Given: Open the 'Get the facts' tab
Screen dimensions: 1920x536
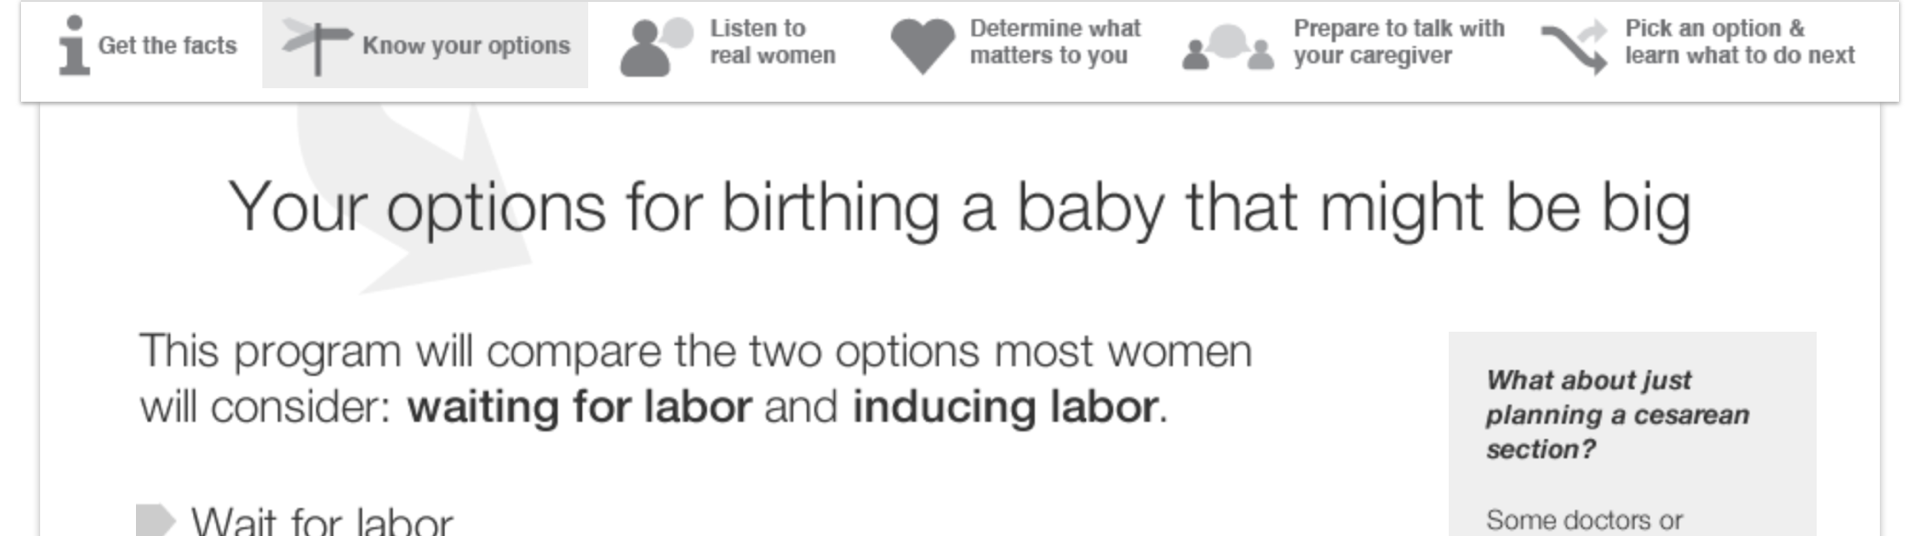Looking at the screenshot, I should pos(167,45).
